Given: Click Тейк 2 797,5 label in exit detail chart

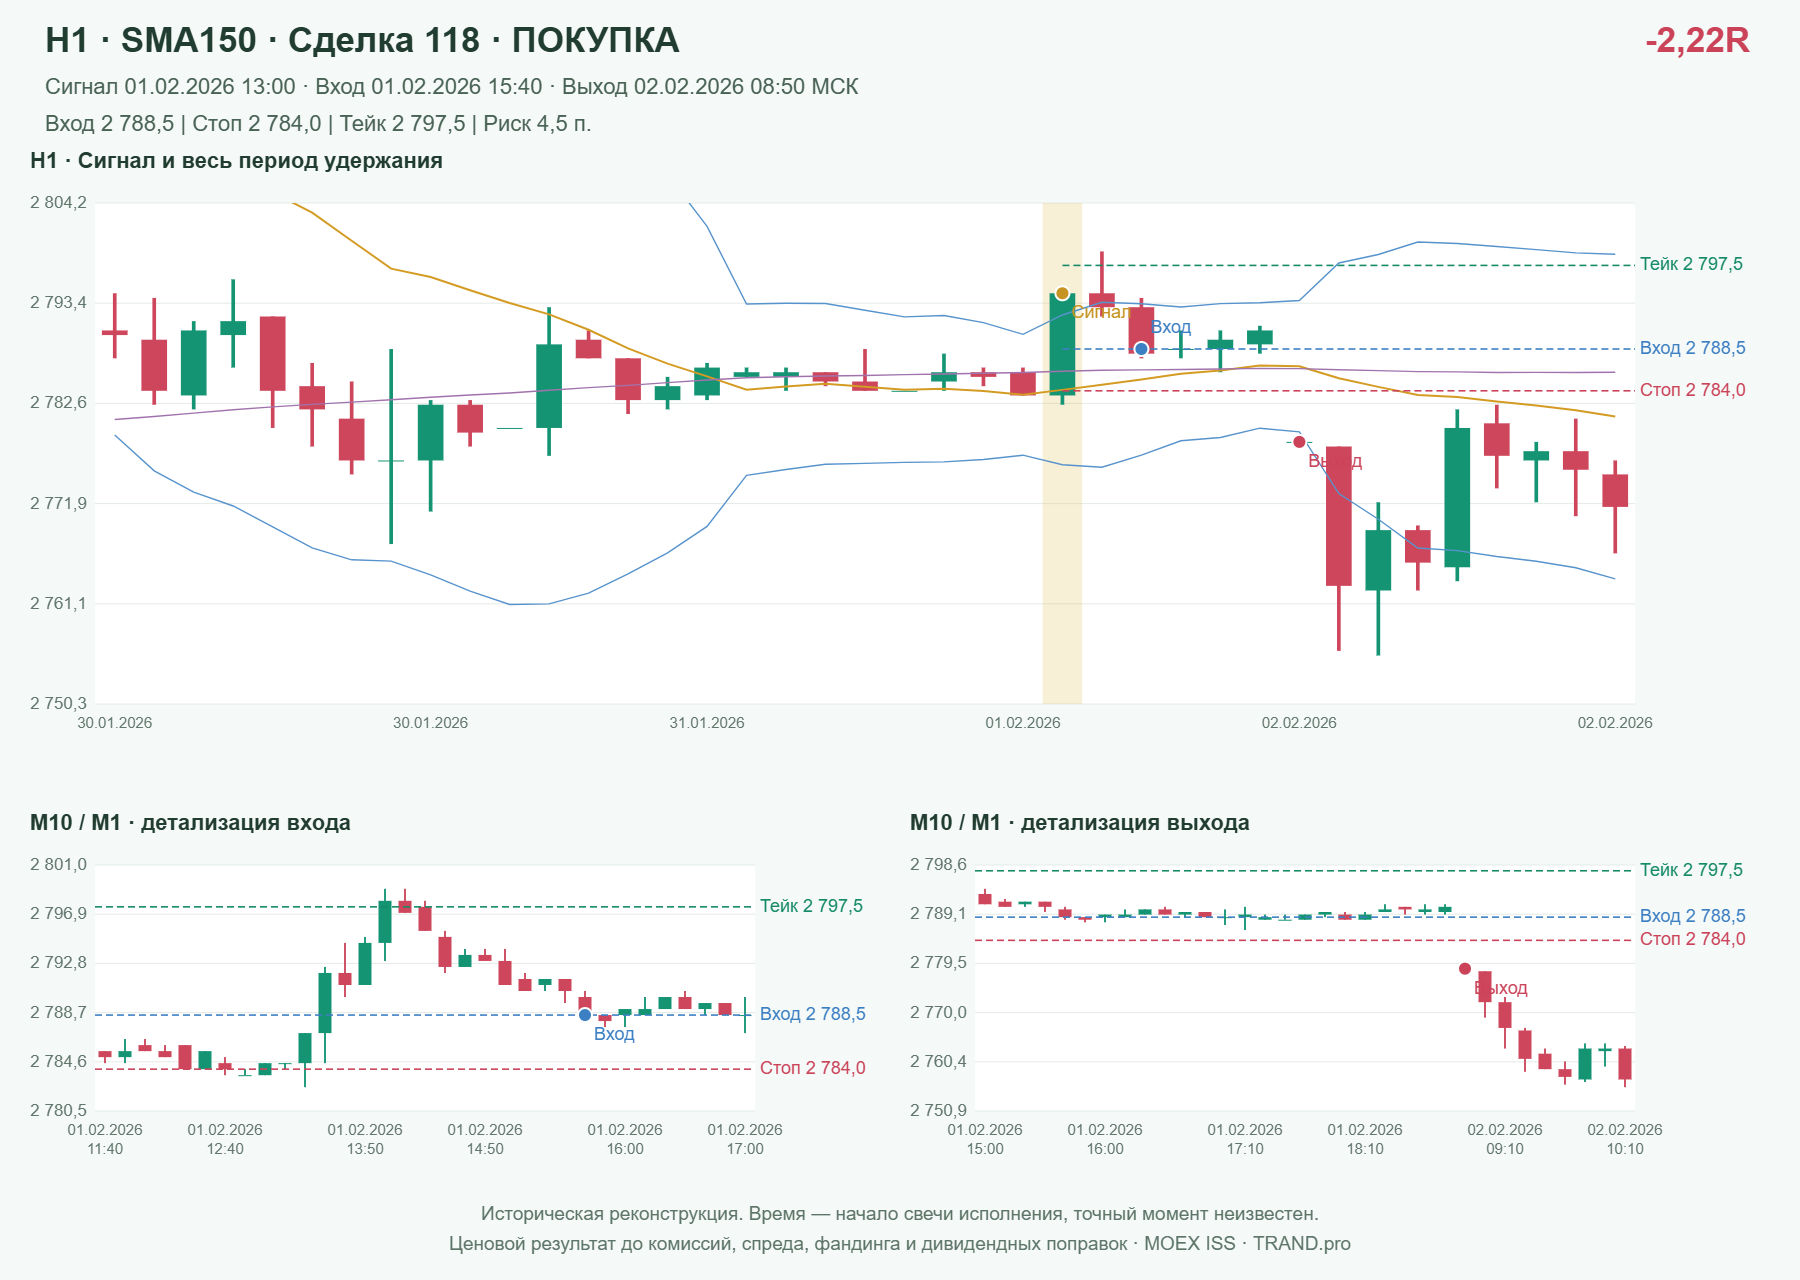Looking at the screenshot, I should [x=1691, y=870].
